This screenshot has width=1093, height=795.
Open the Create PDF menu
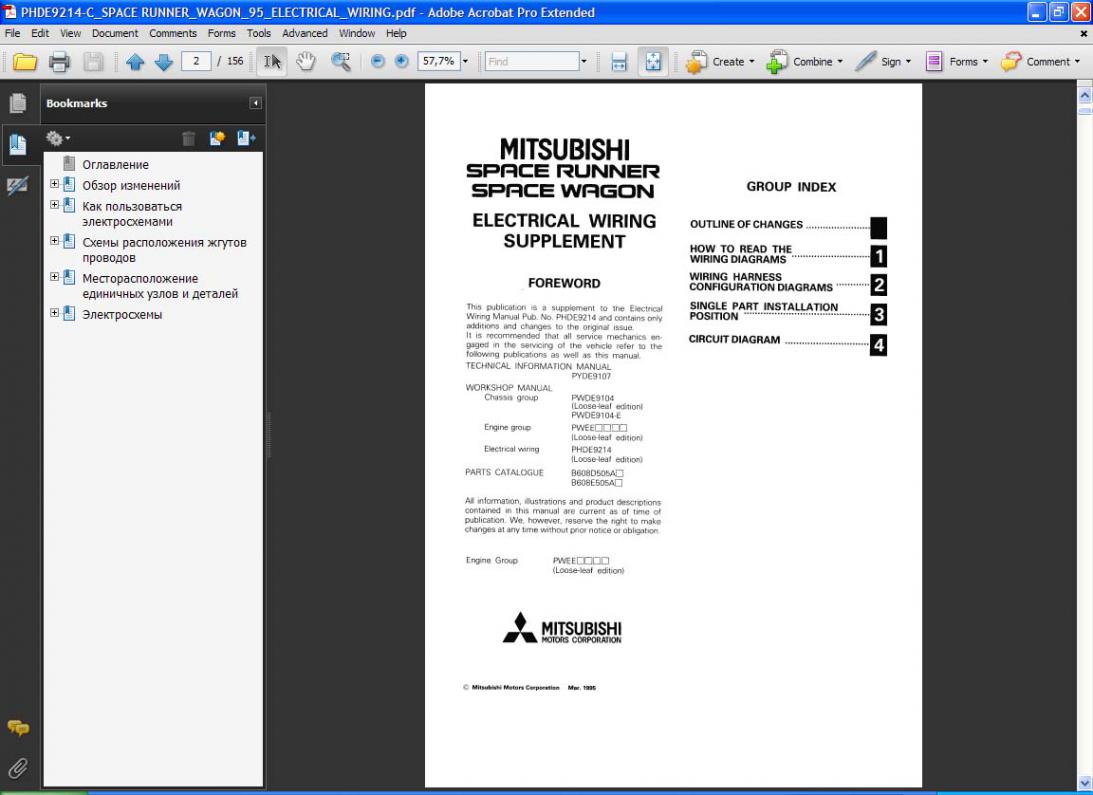720,61
